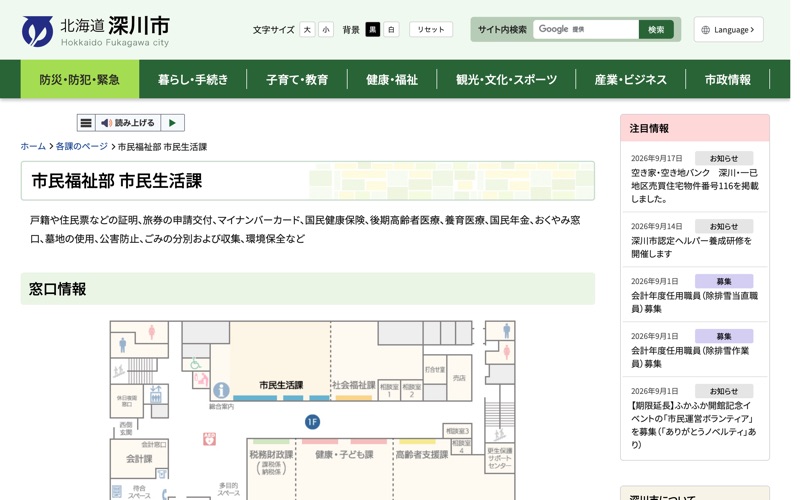Click the リセット button

pyautogui.click(x=431, y=30)
